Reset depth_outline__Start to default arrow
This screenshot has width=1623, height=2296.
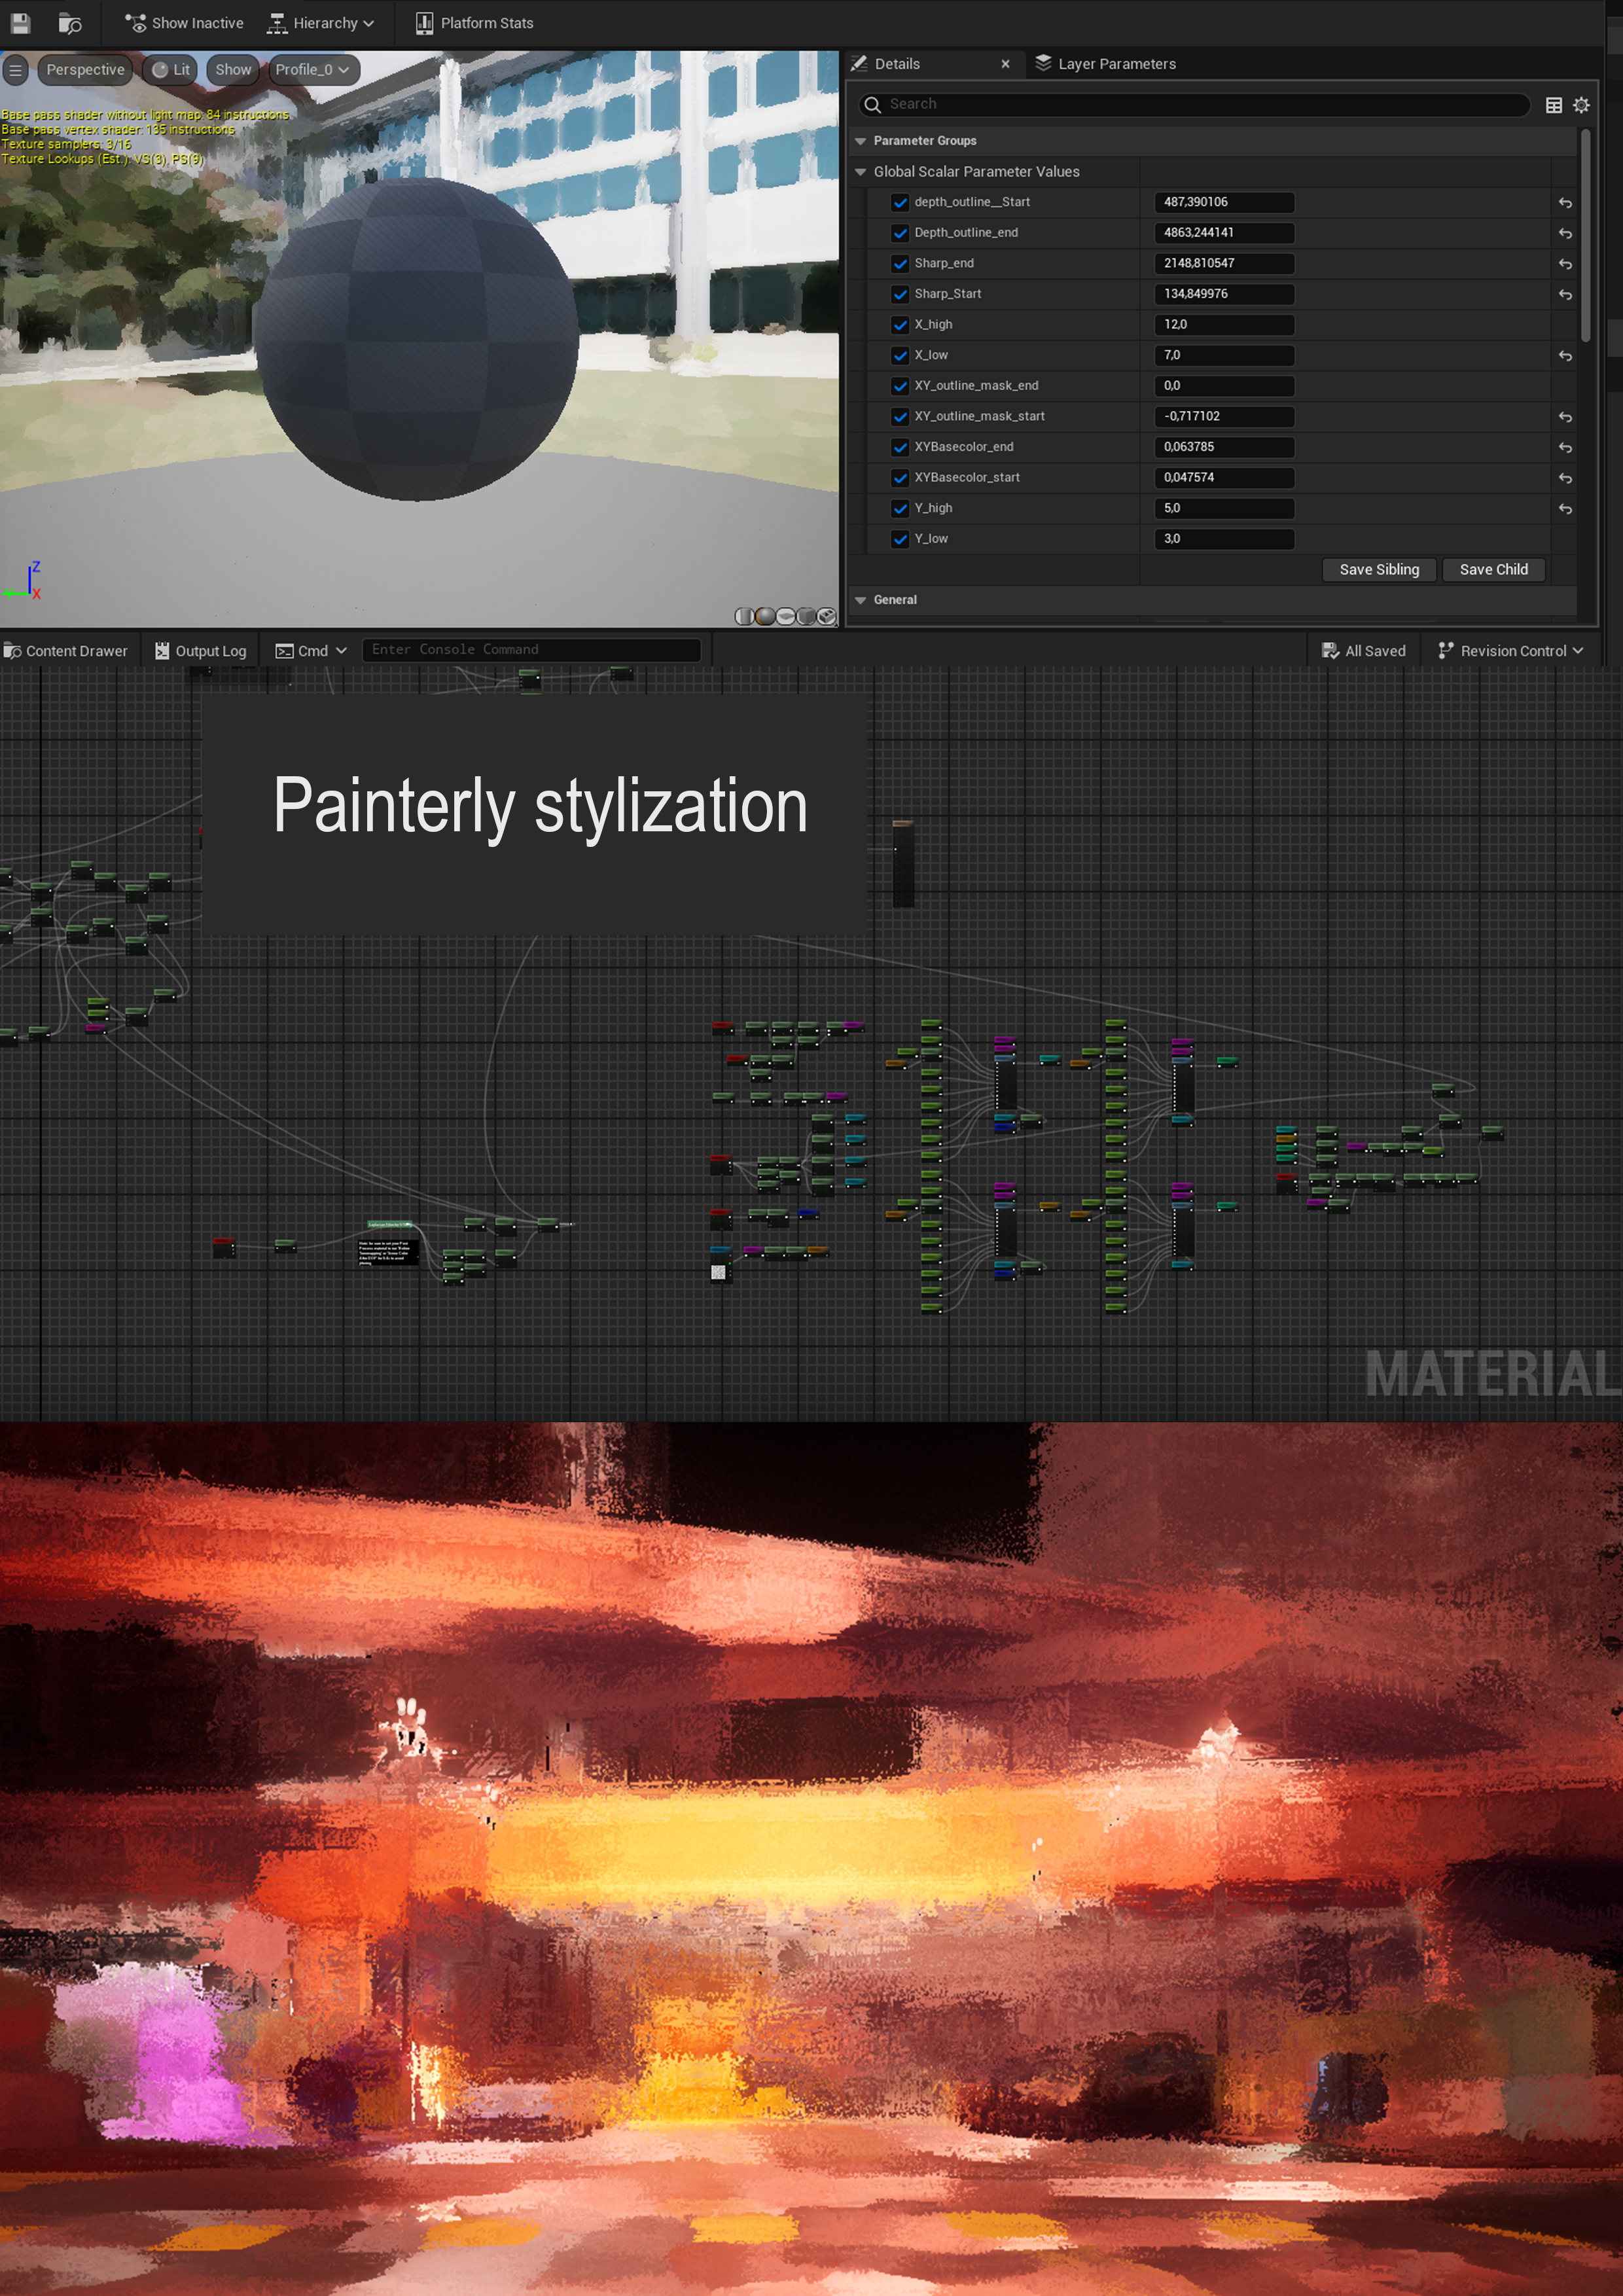click(1565, 203)
